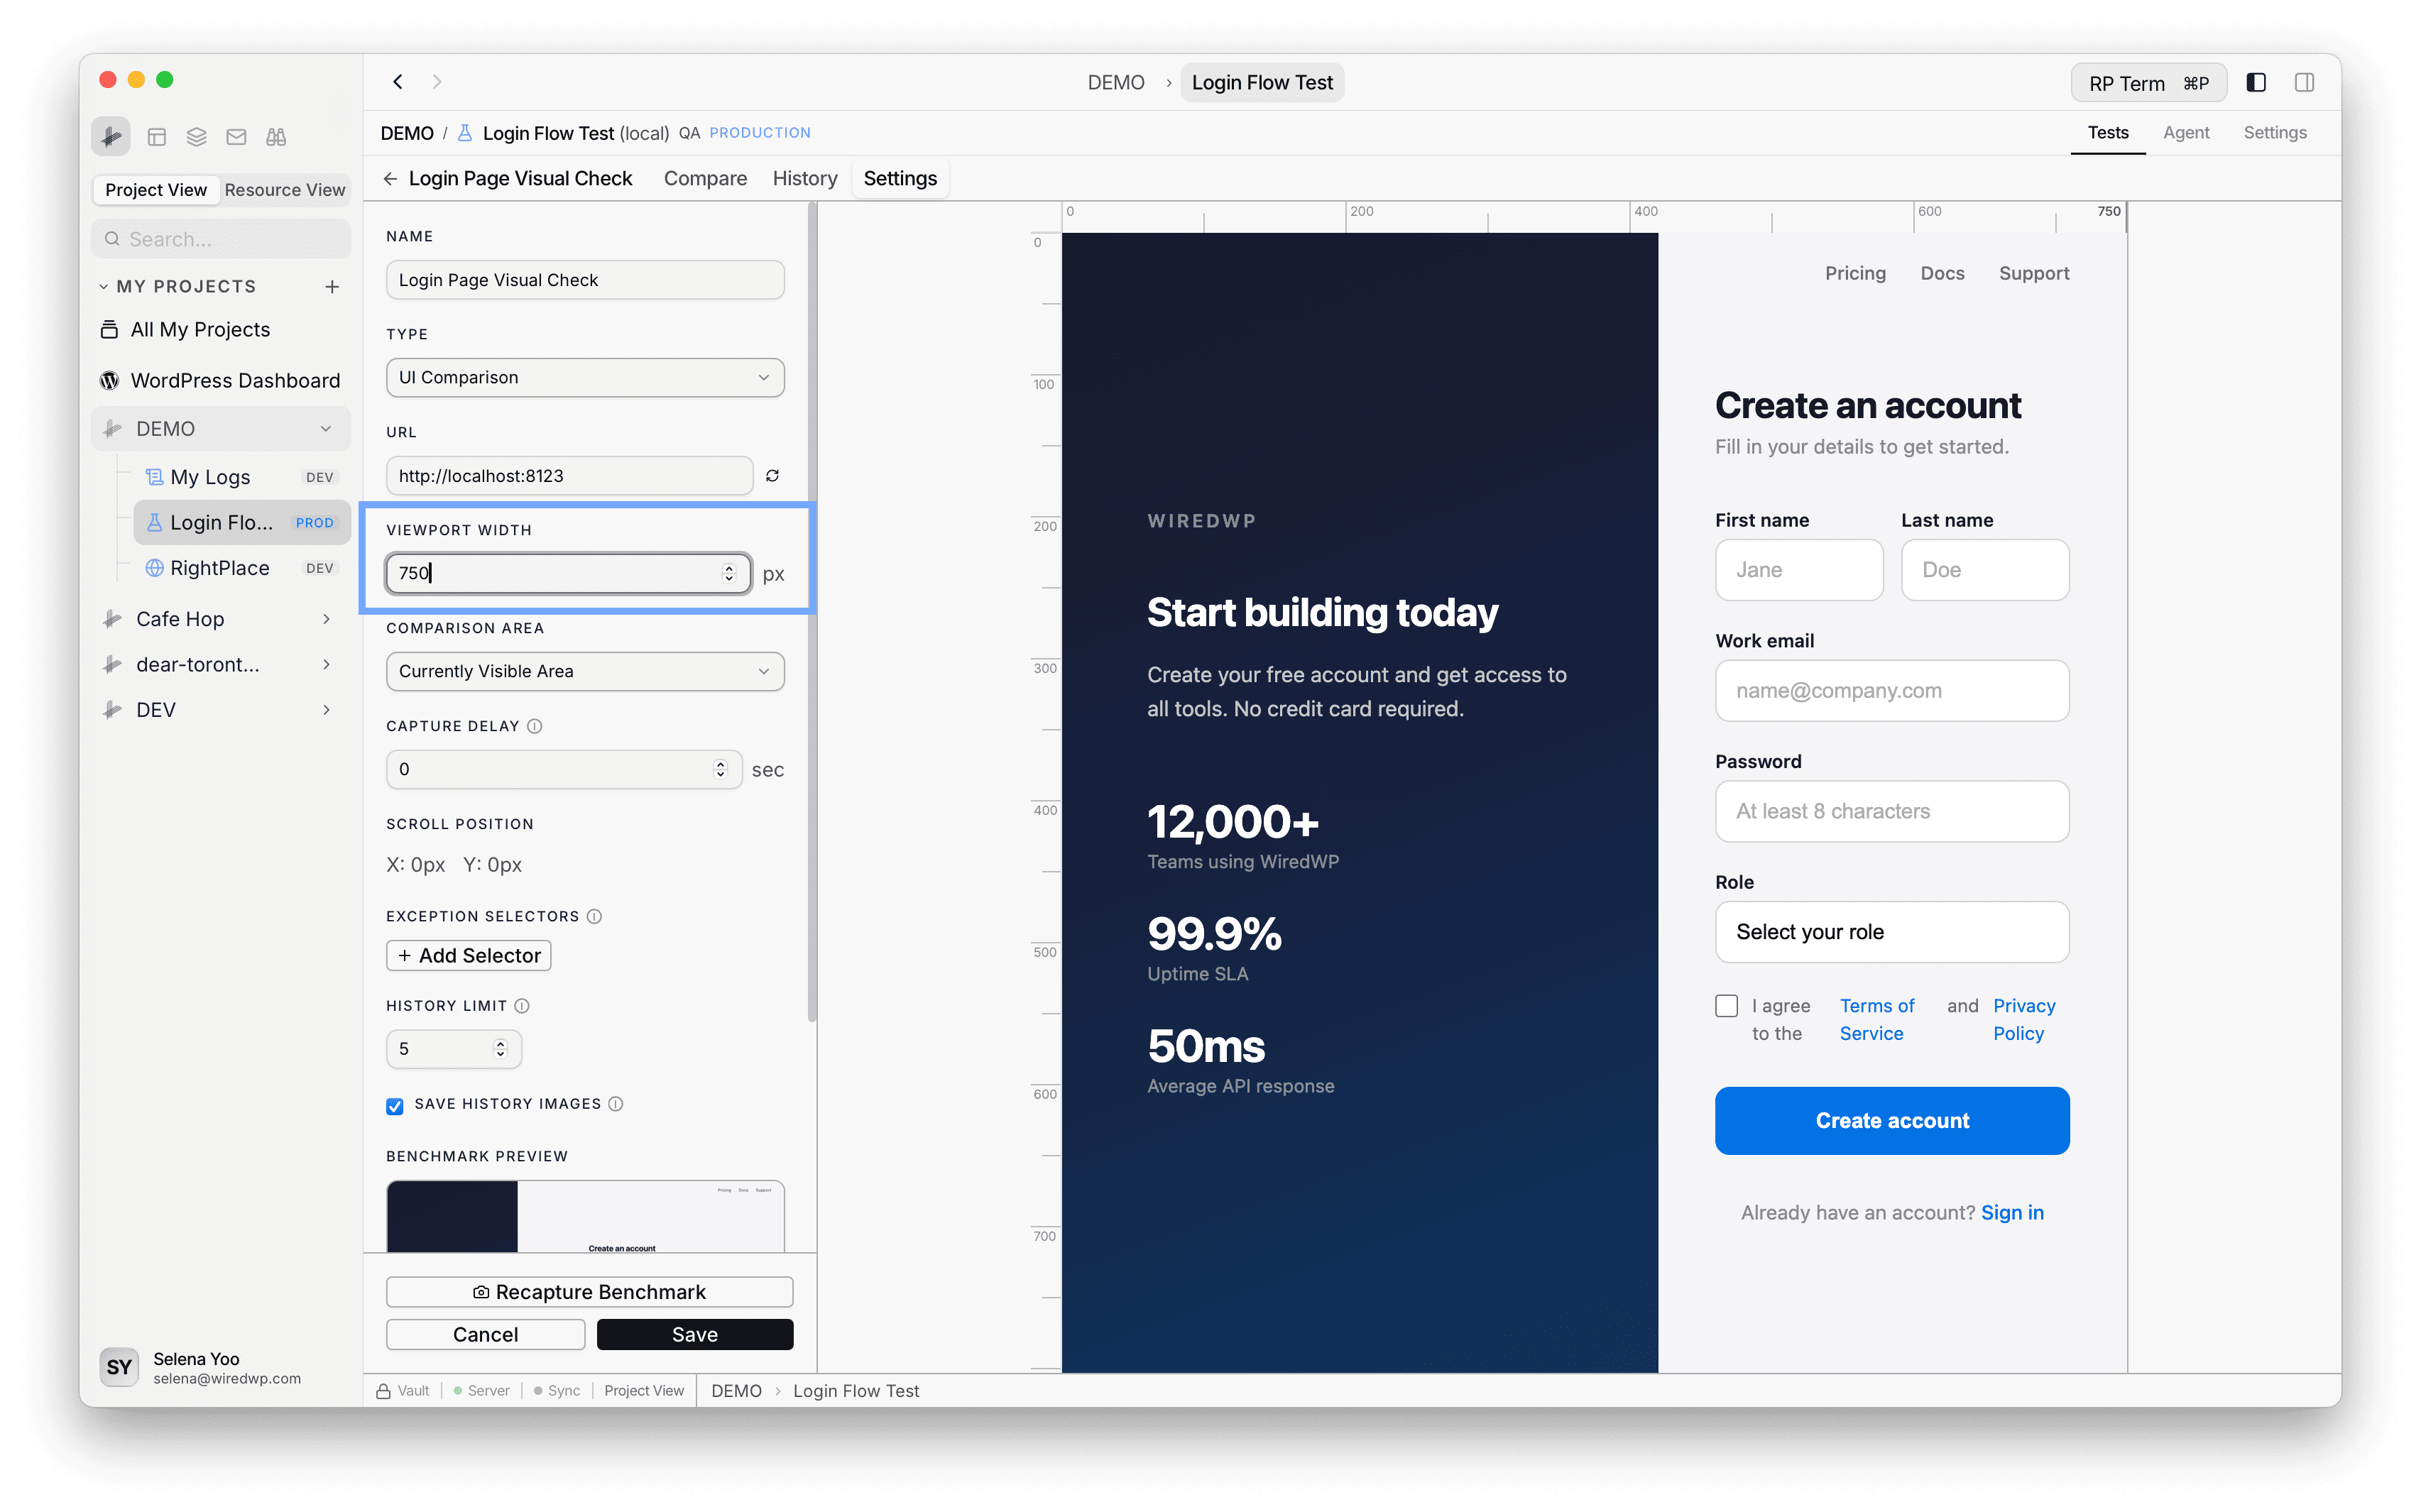Select My Logs in project tree
The image size is (2421, 1512).
point(241,477)
